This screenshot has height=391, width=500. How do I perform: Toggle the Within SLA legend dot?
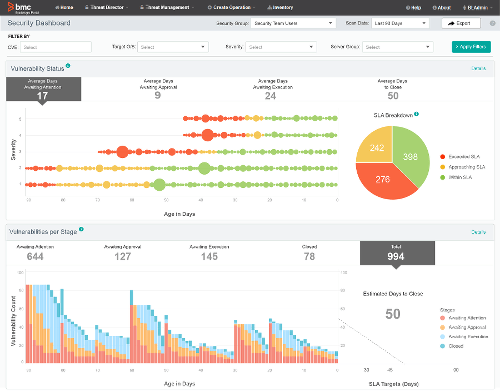coord(443,177)
